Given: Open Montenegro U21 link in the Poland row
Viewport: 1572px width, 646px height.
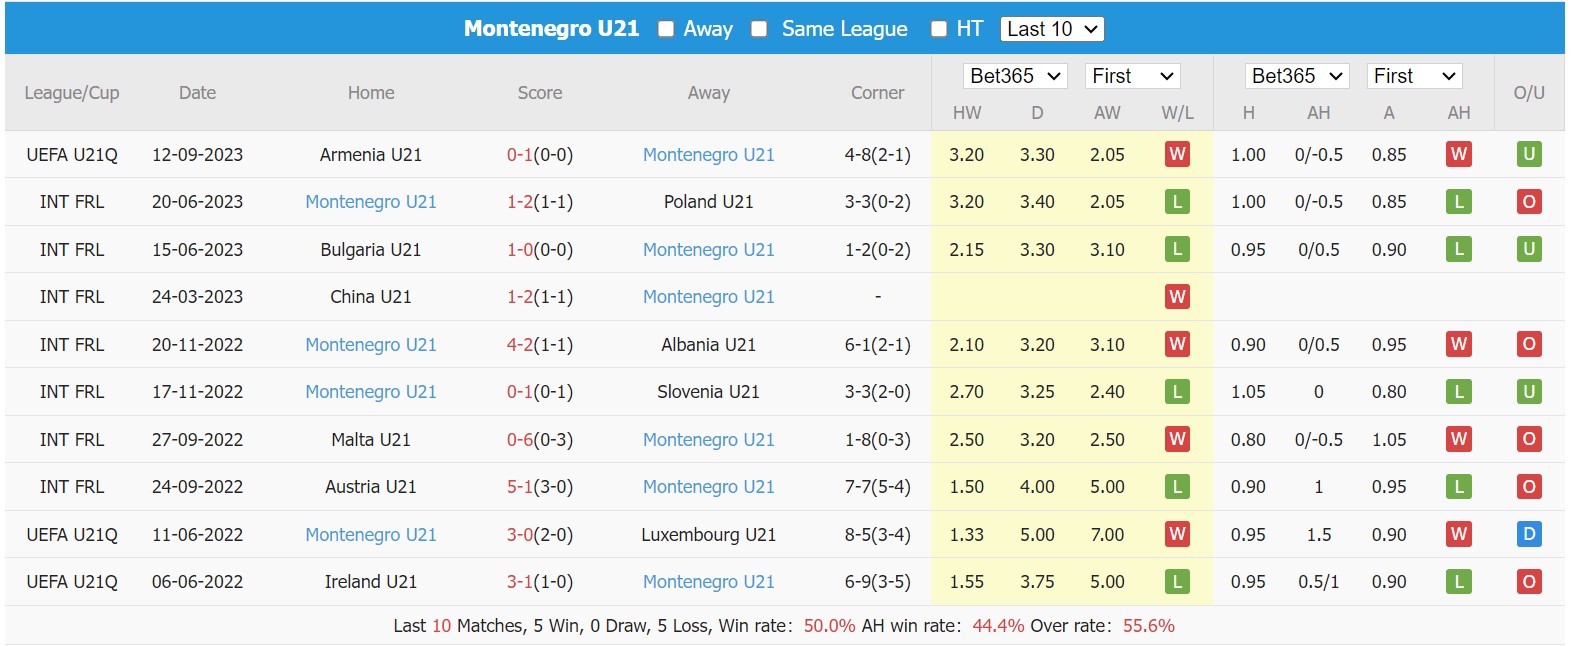Looking at the screenshot, I should pyautogui.click(x=370, y=201).
